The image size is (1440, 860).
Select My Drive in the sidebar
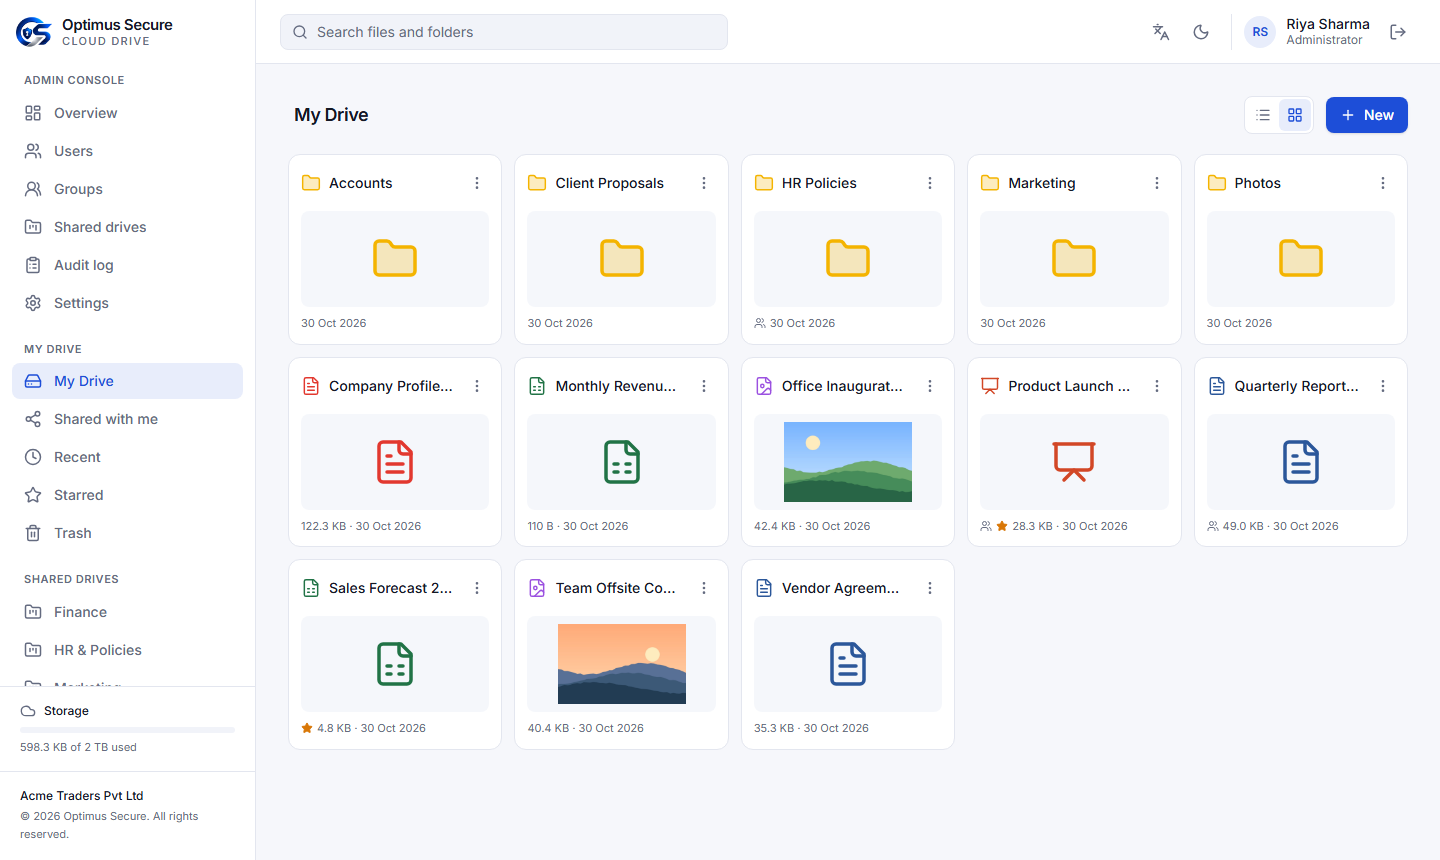pos(127,381)
